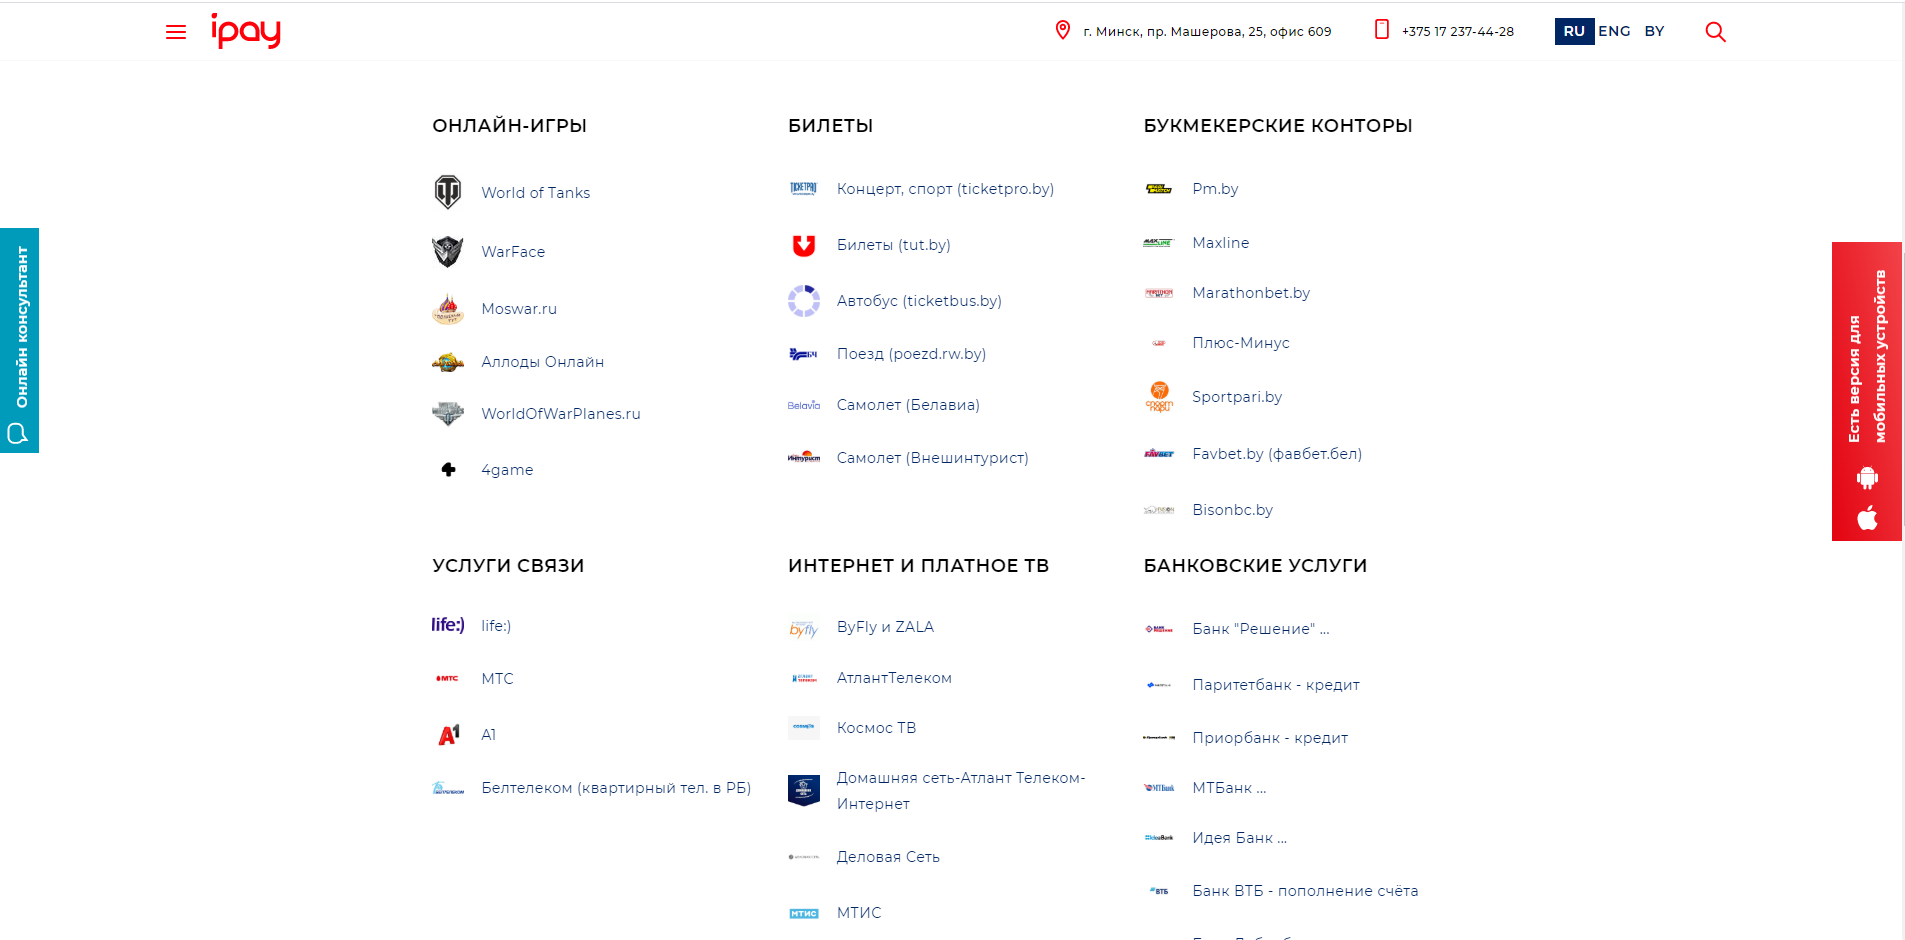1905x940 pixels.
Task: Open the Maxline link
Action: [1221, 243]
